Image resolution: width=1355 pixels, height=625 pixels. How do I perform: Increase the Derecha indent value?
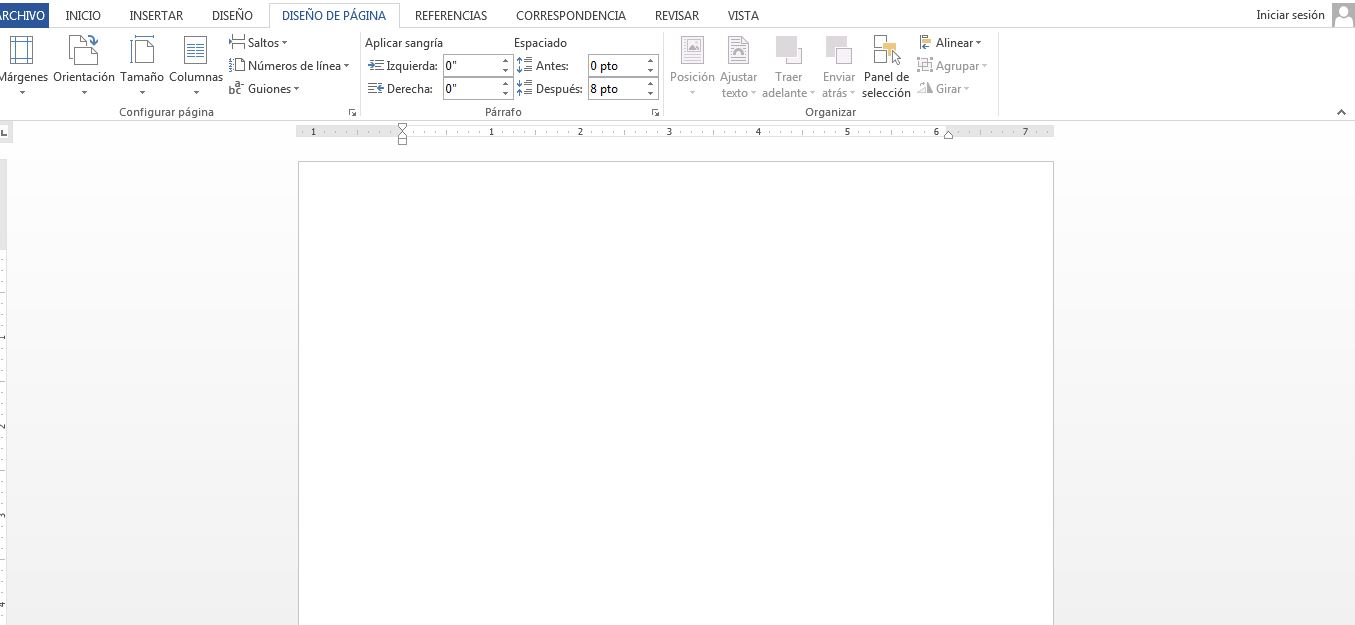click(506, 84)
